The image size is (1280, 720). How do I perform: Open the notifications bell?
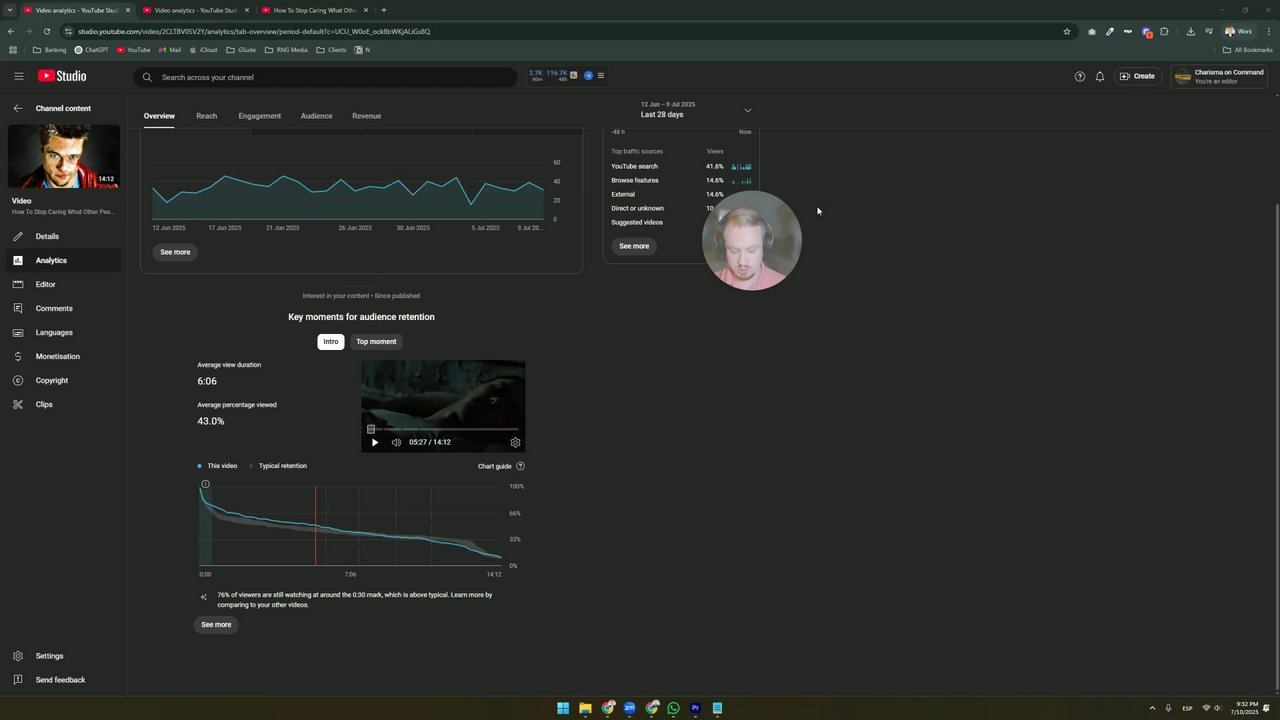pyautogui.click(x=1100, y=76)
